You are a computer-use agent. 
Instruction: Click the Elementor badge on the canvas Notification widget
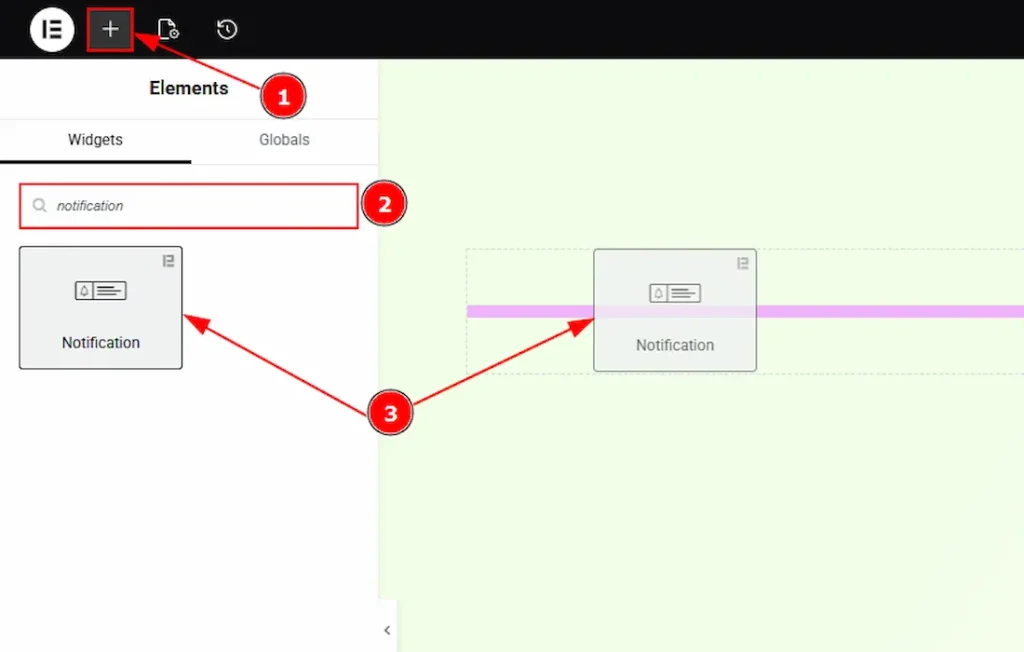coord(742,264)
